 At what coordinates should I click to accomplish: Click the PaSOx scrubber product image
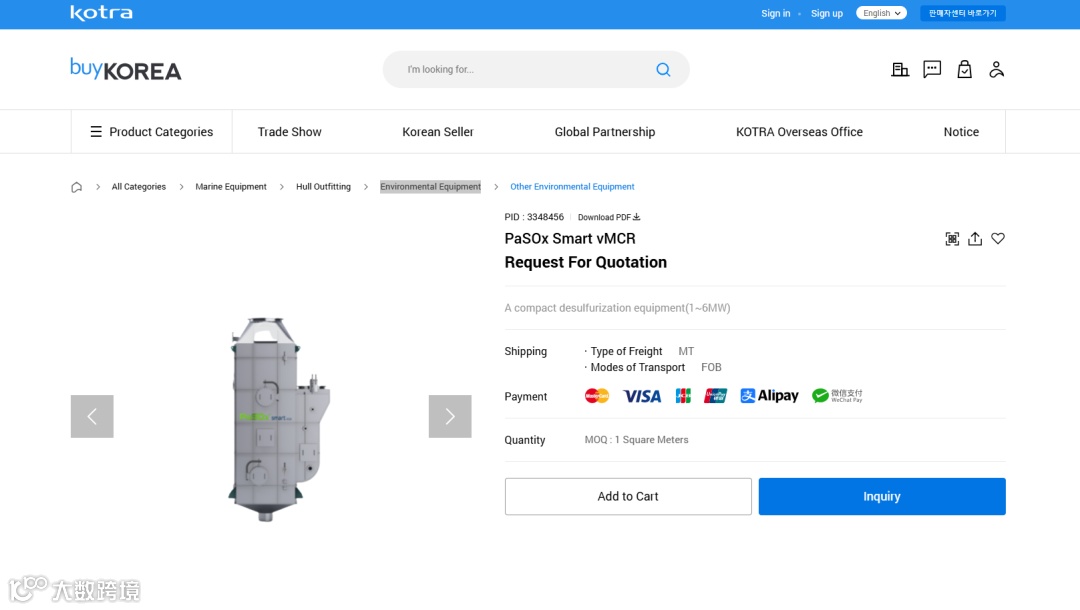click(x=279, y=419)
